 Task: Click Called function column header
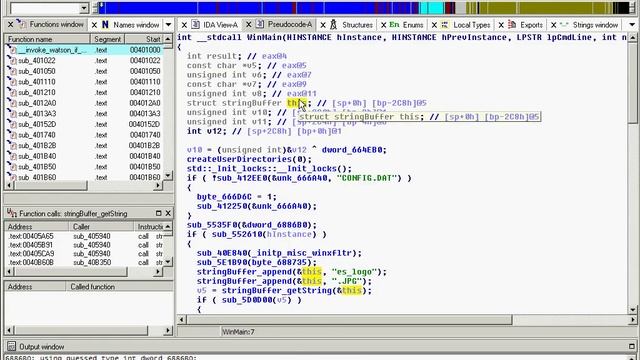click(119, 287)
